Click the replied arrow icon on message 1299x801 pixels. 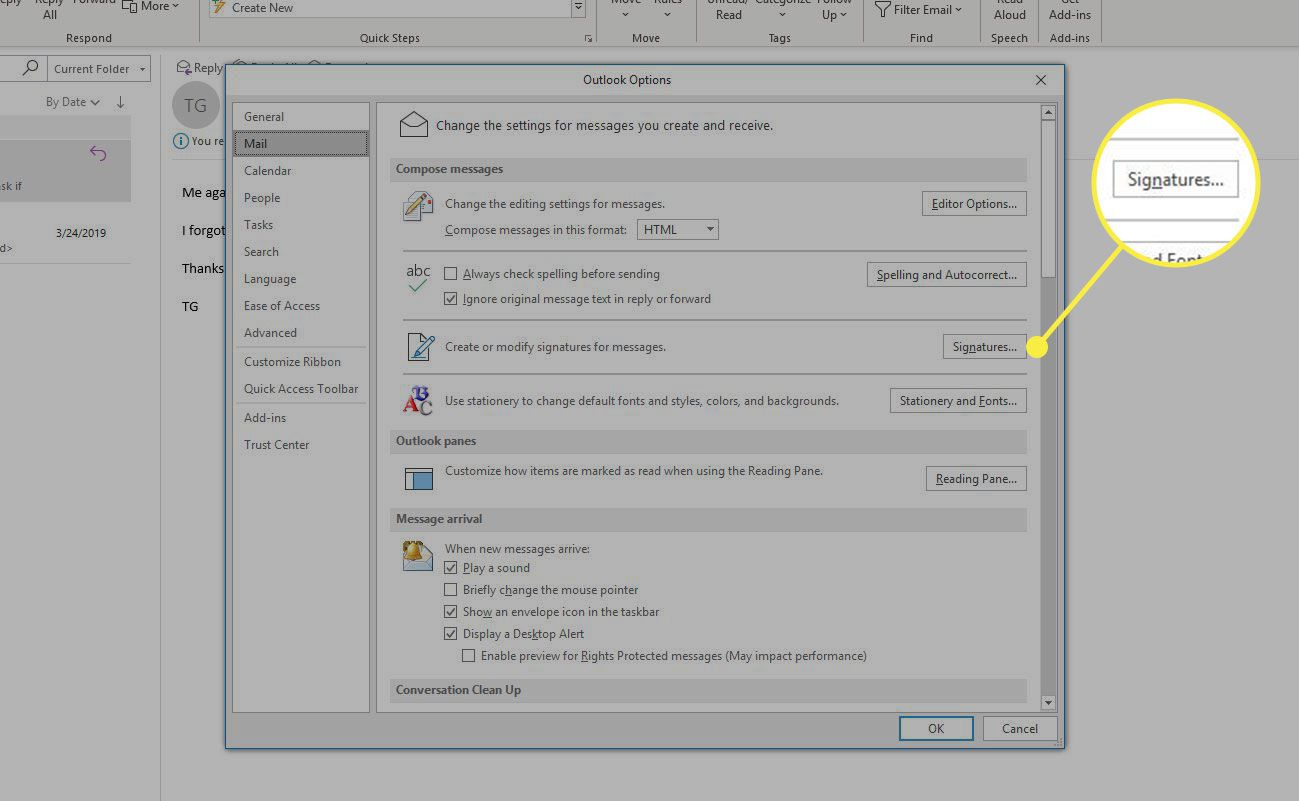pyautogui.click(x=98, y=153)
